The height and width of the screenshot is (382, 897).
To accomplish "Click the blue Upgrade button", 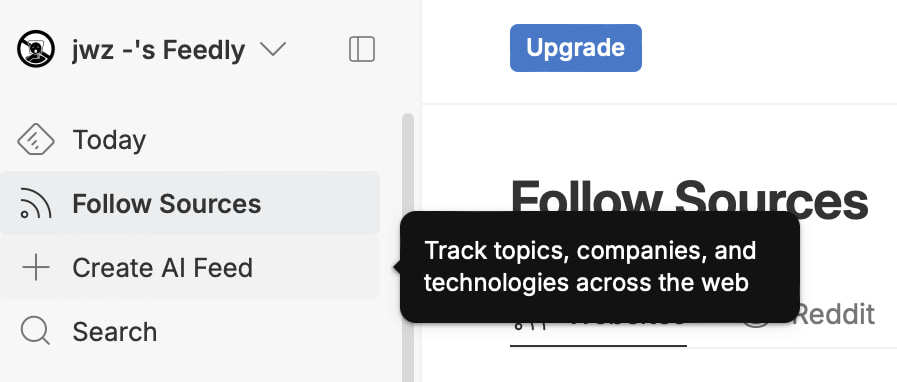I will [575, 48].
